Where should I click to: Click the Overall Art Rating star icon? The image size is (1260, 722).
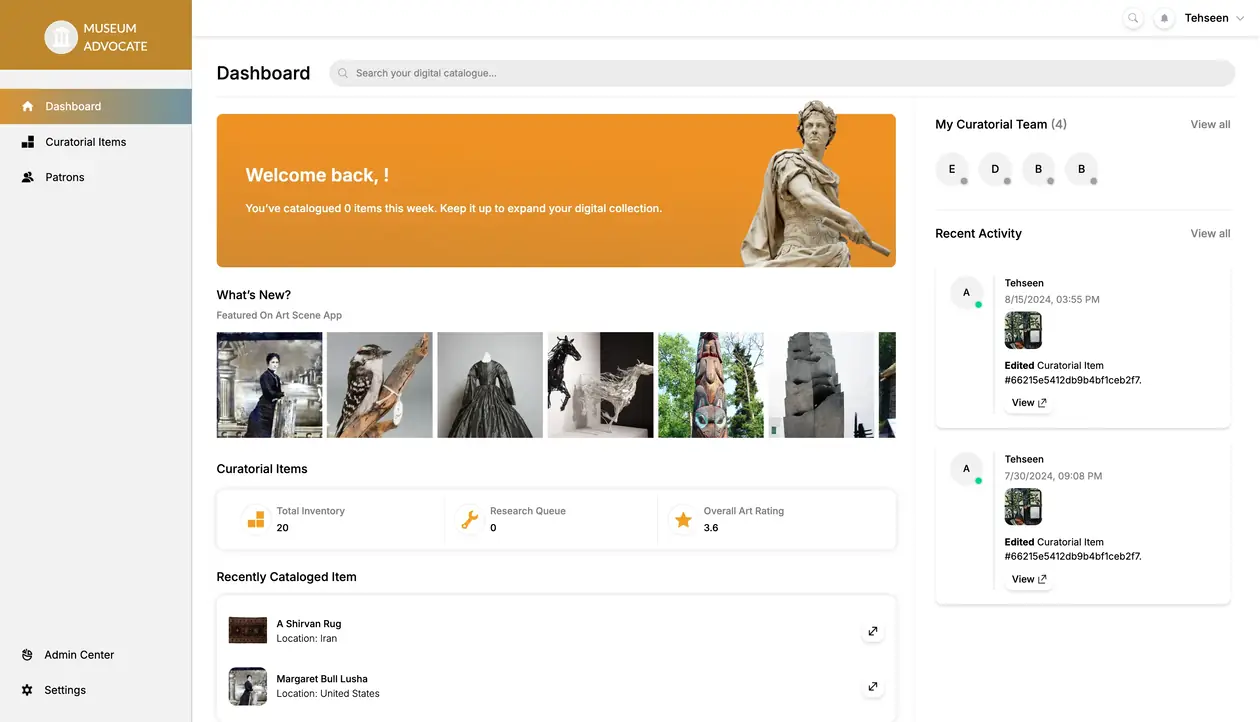[683, 519]
